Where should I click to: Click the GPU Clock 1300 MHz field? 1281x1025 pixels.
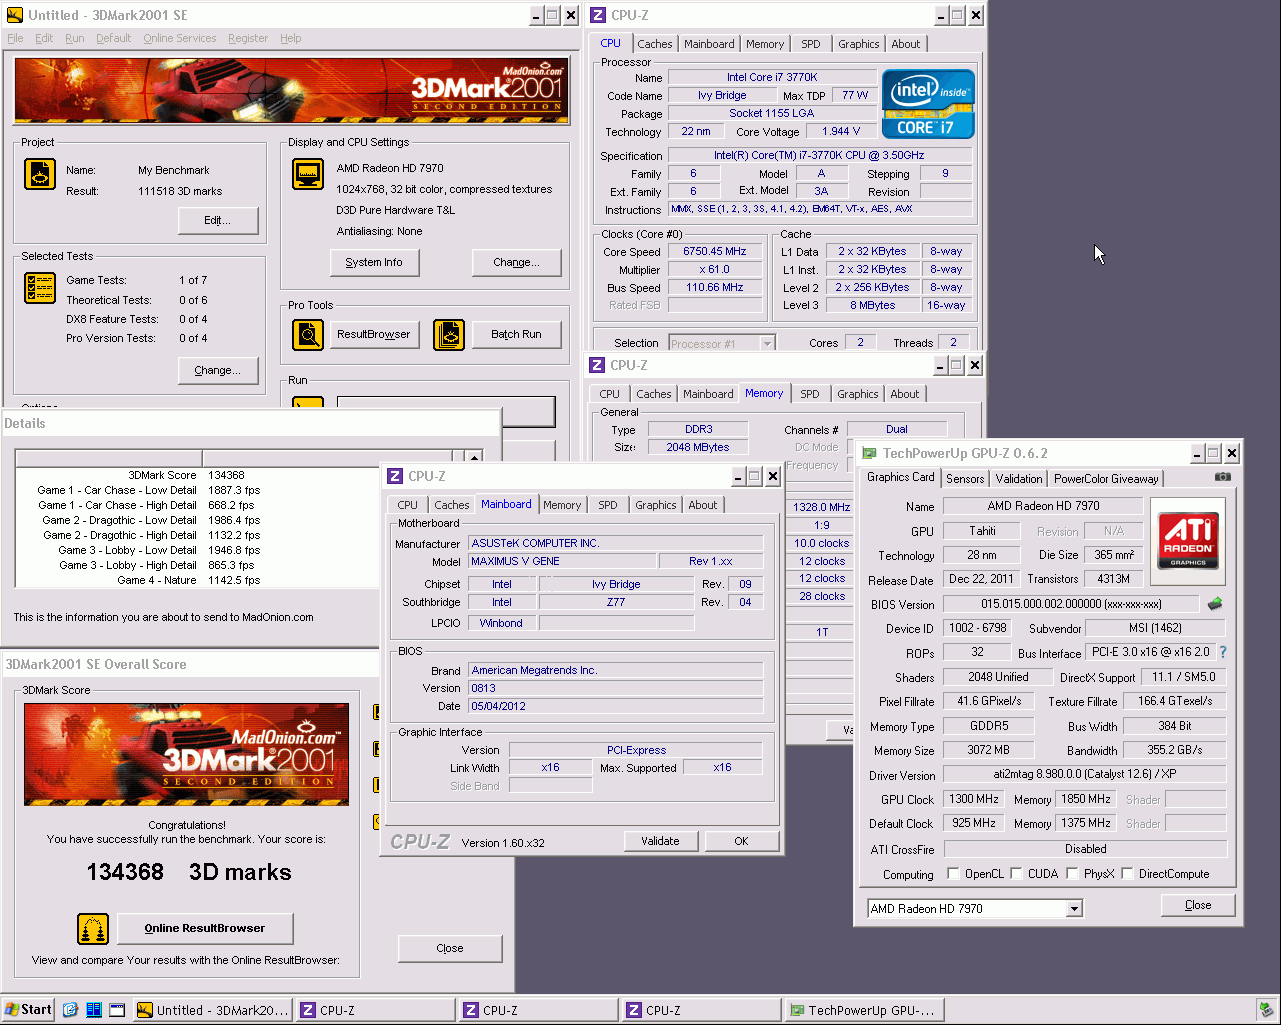tap(974, 799)
